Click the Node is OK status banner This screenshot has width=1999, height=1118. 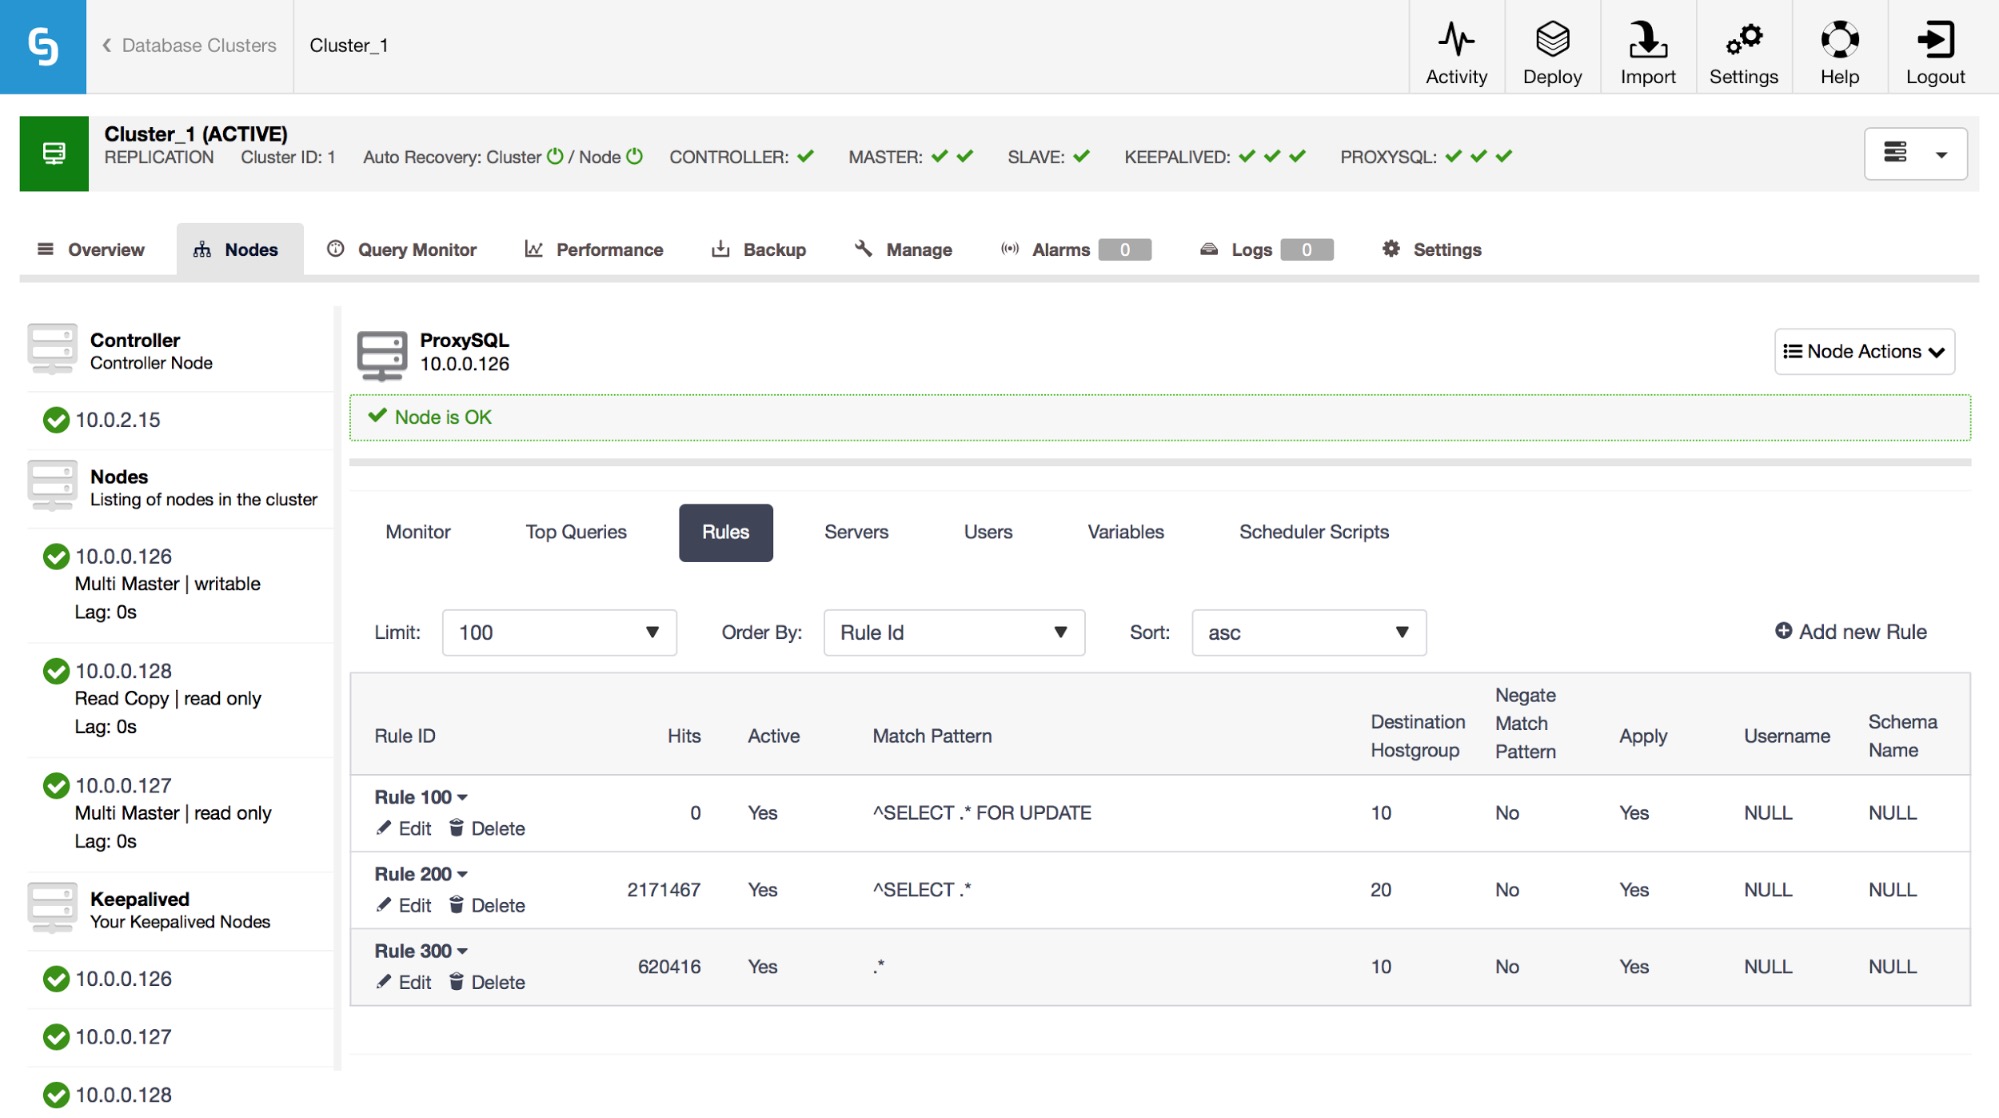[1160, 418]
